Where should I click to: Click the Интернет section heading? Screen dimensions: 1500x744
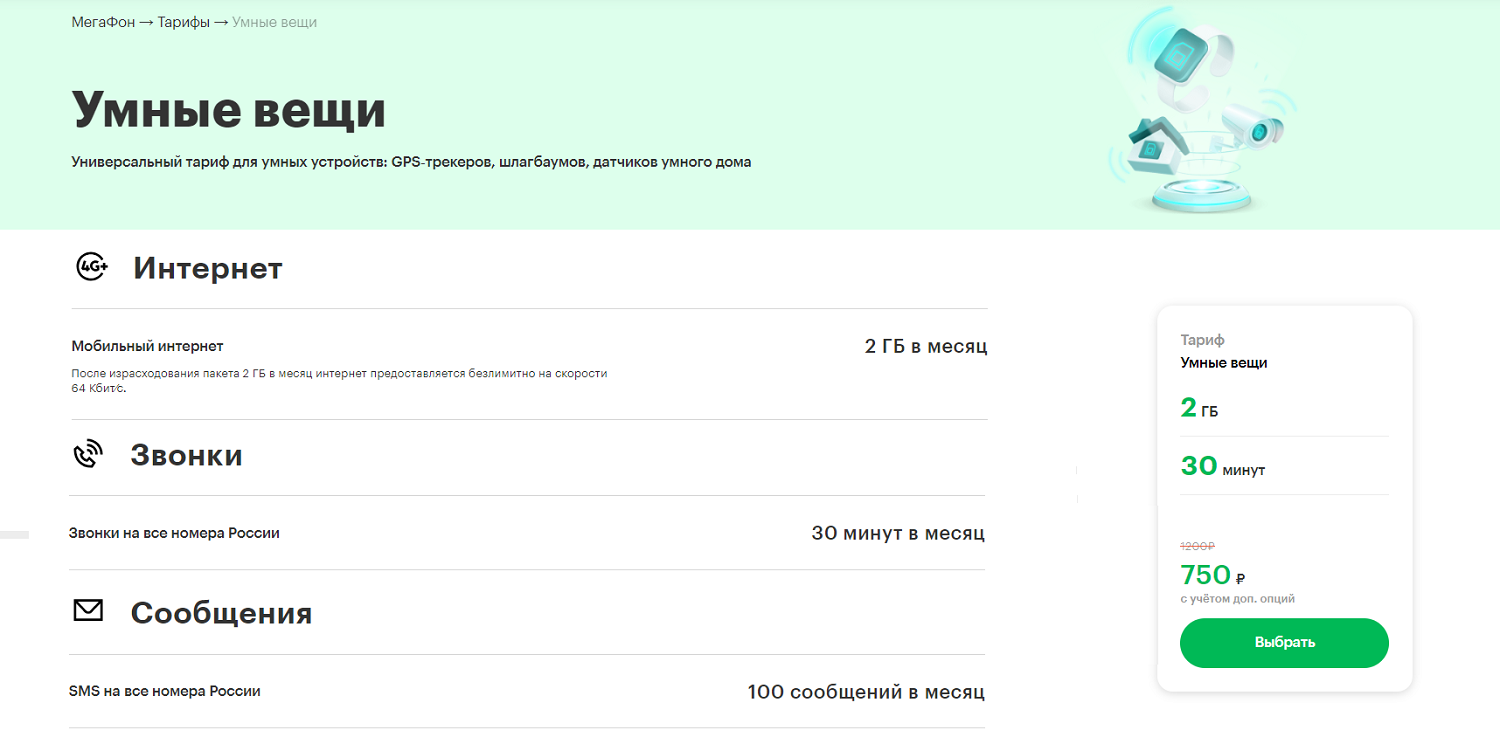click(207, 268)
